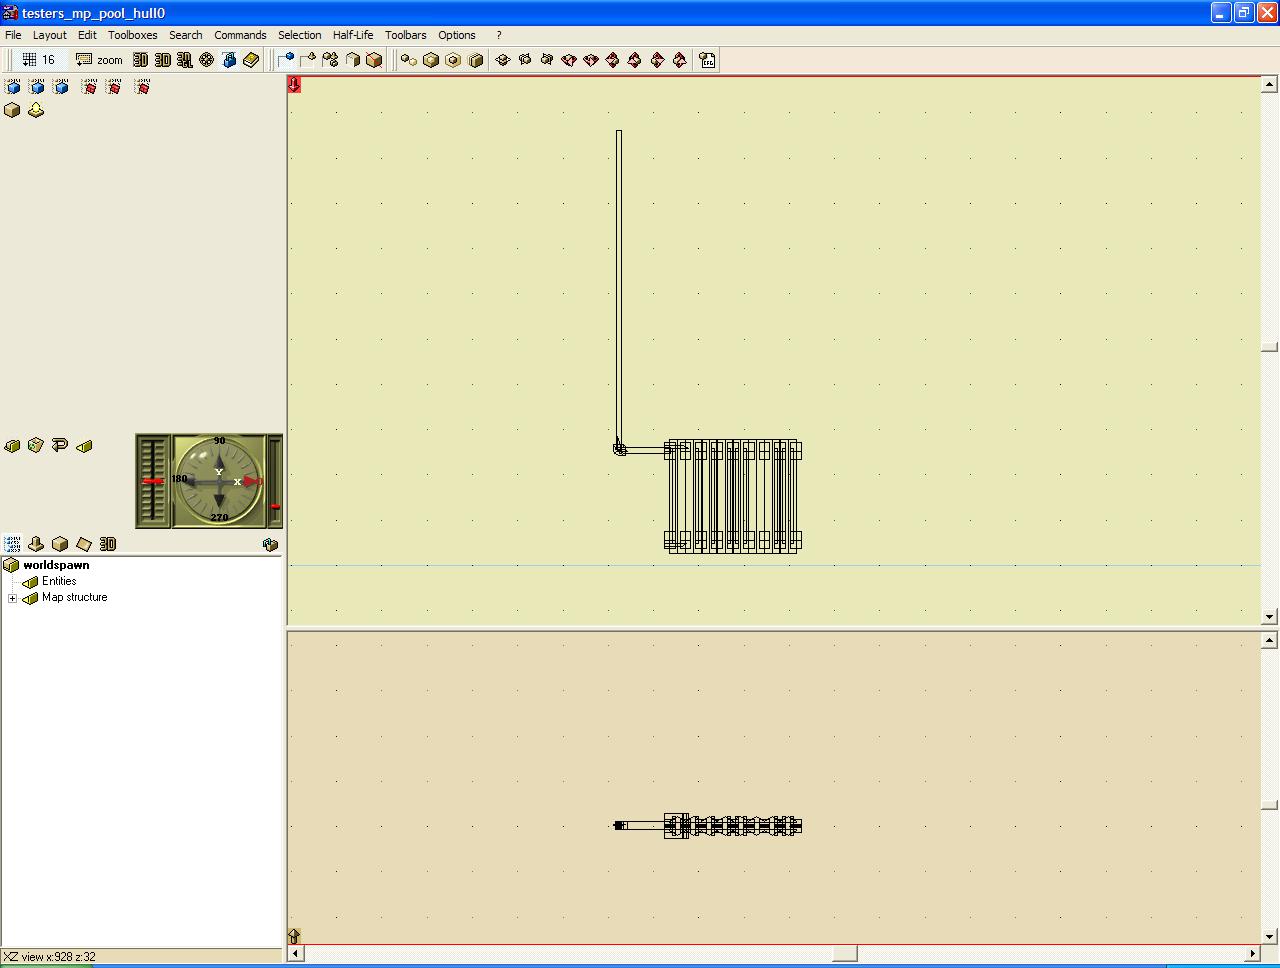Viewport: 1280px width, 968px height.
Task: Click the yellow light entity icon
Action: point(36,110)
